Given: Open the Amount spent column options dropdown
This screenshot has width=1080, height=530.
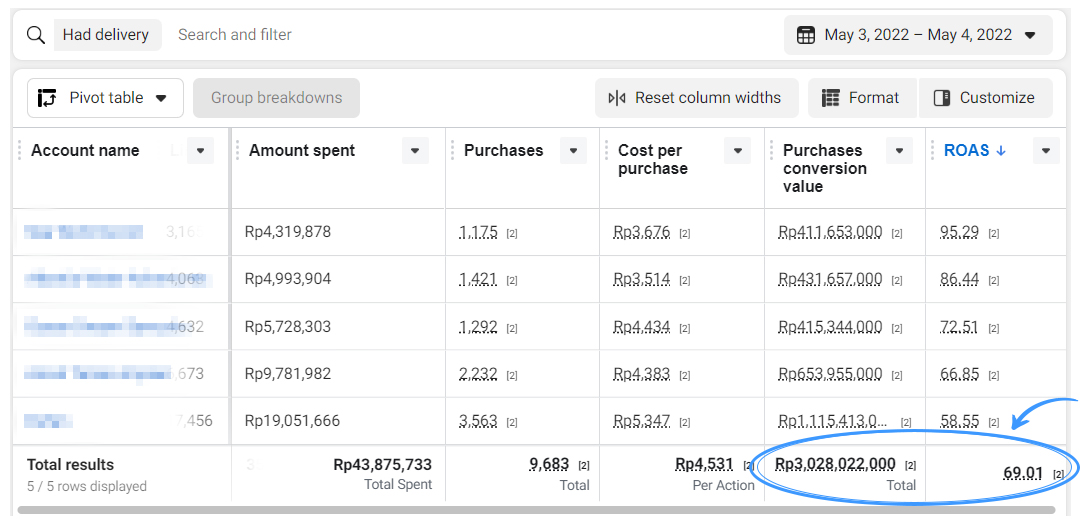Looking at the screenshot, I should (x=415, y=151).
